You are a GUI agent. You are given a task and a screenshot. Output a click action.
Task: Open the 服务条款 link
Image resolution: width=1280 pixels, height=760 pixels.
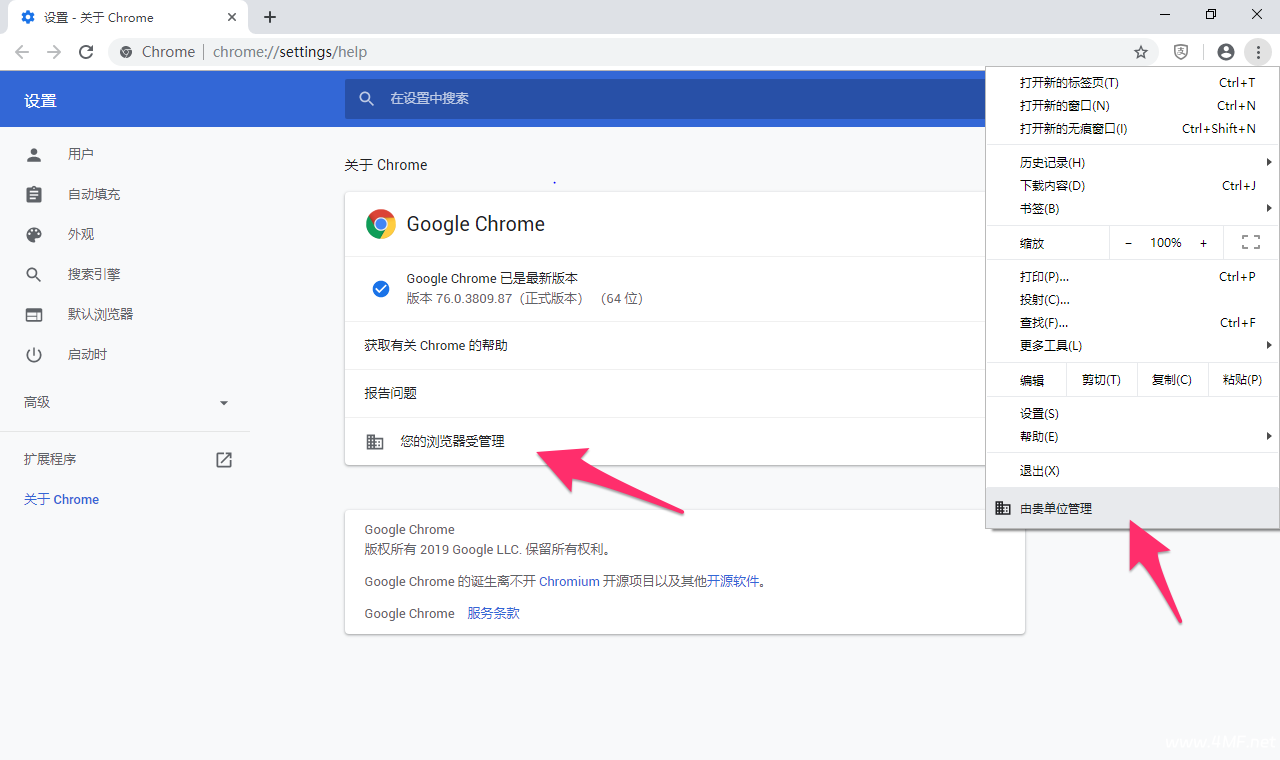point(493,614)
